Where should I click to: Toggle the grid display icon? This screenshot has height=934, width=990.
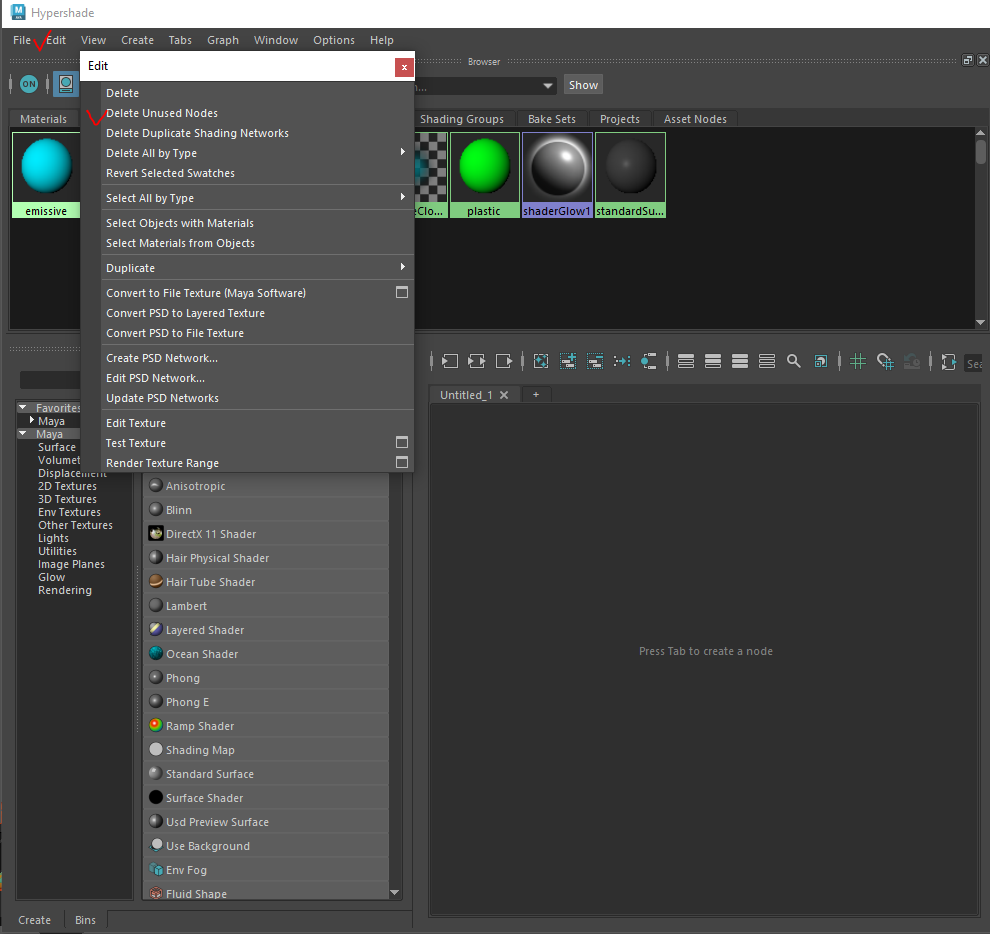(857, 361)
